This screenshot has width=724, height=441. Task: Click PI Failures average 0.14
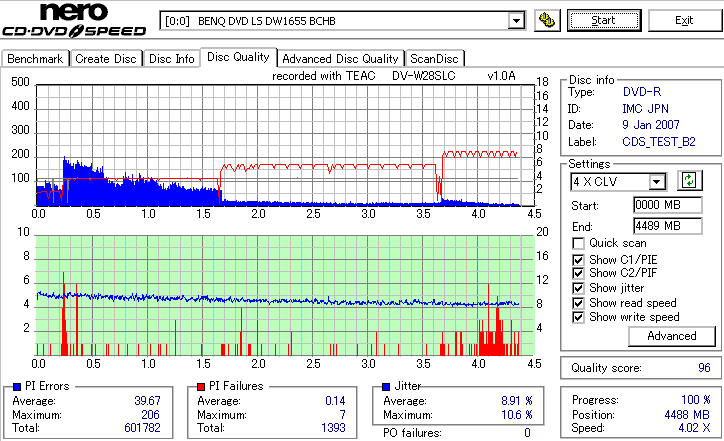click(335, 401)
